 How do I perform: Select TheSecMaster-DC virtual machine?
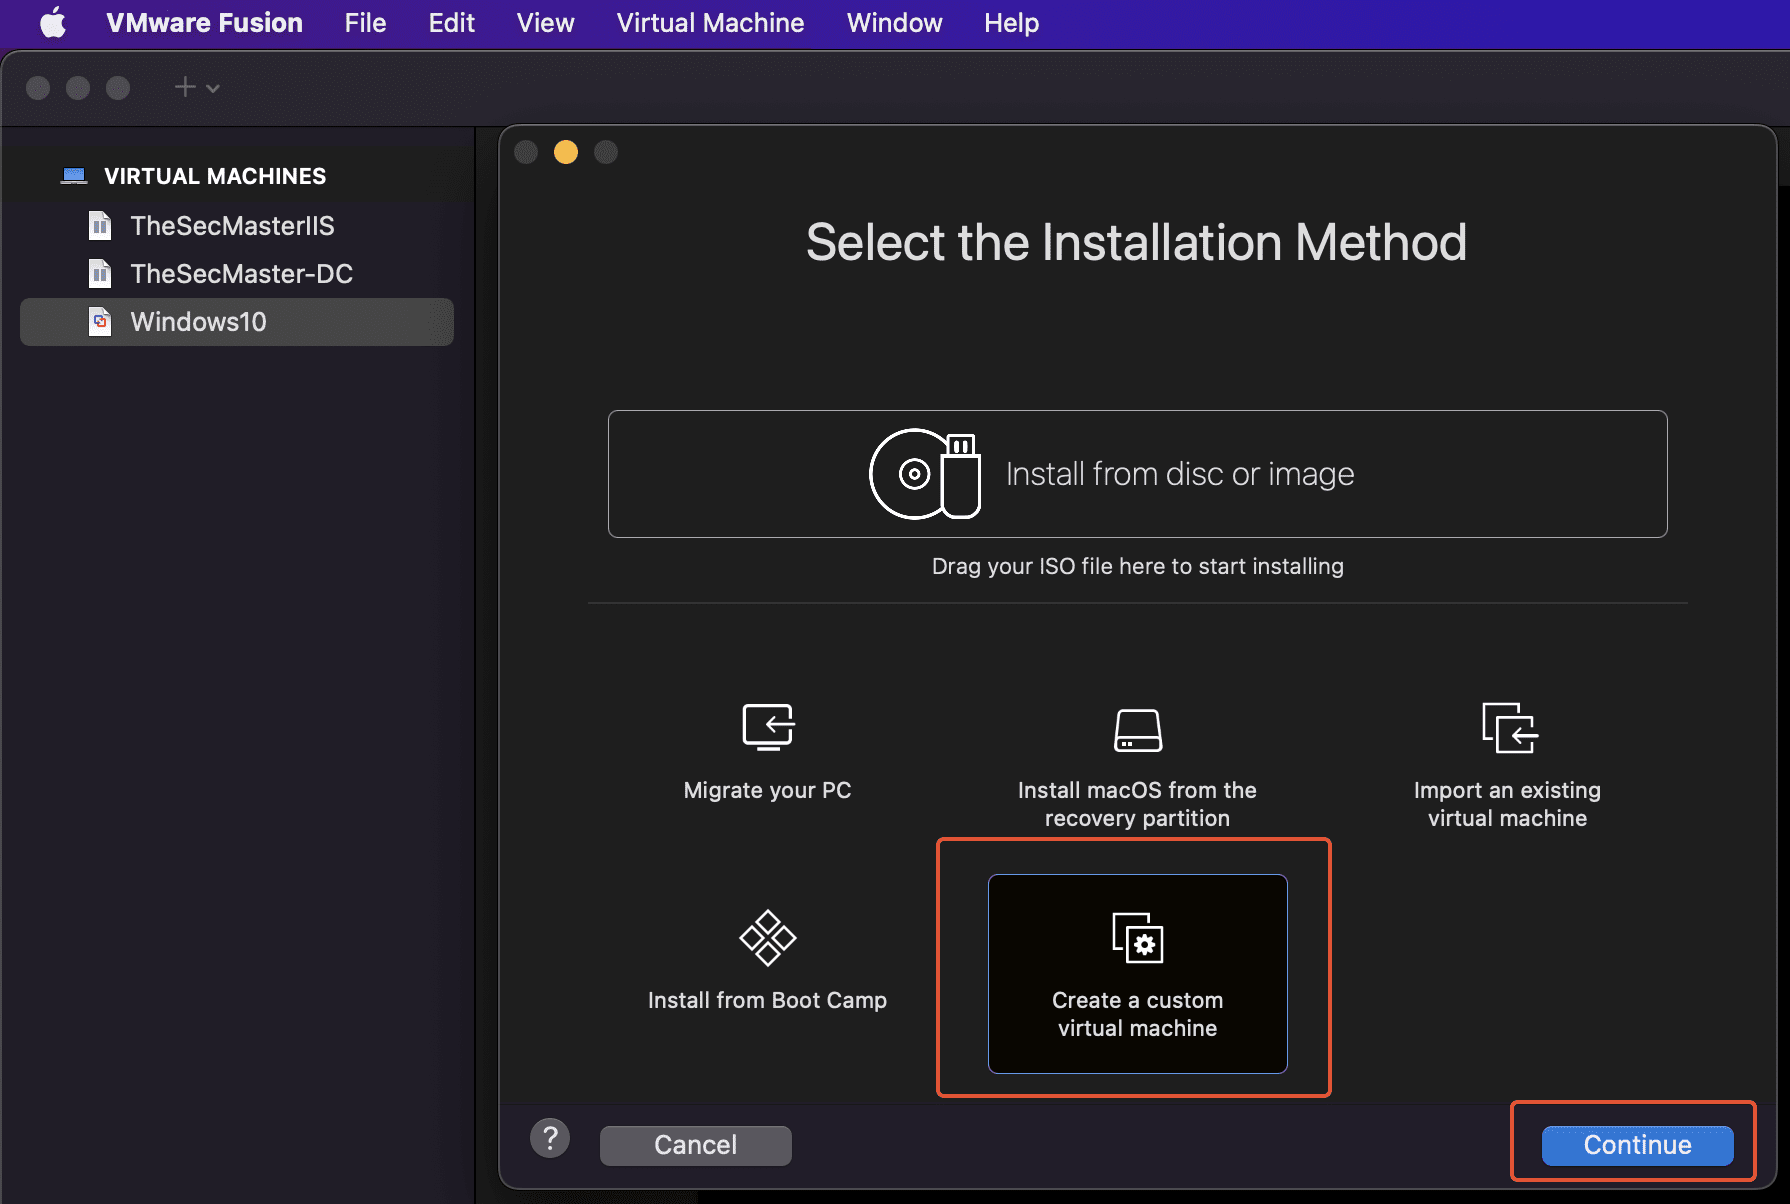[x=237, y=274]
